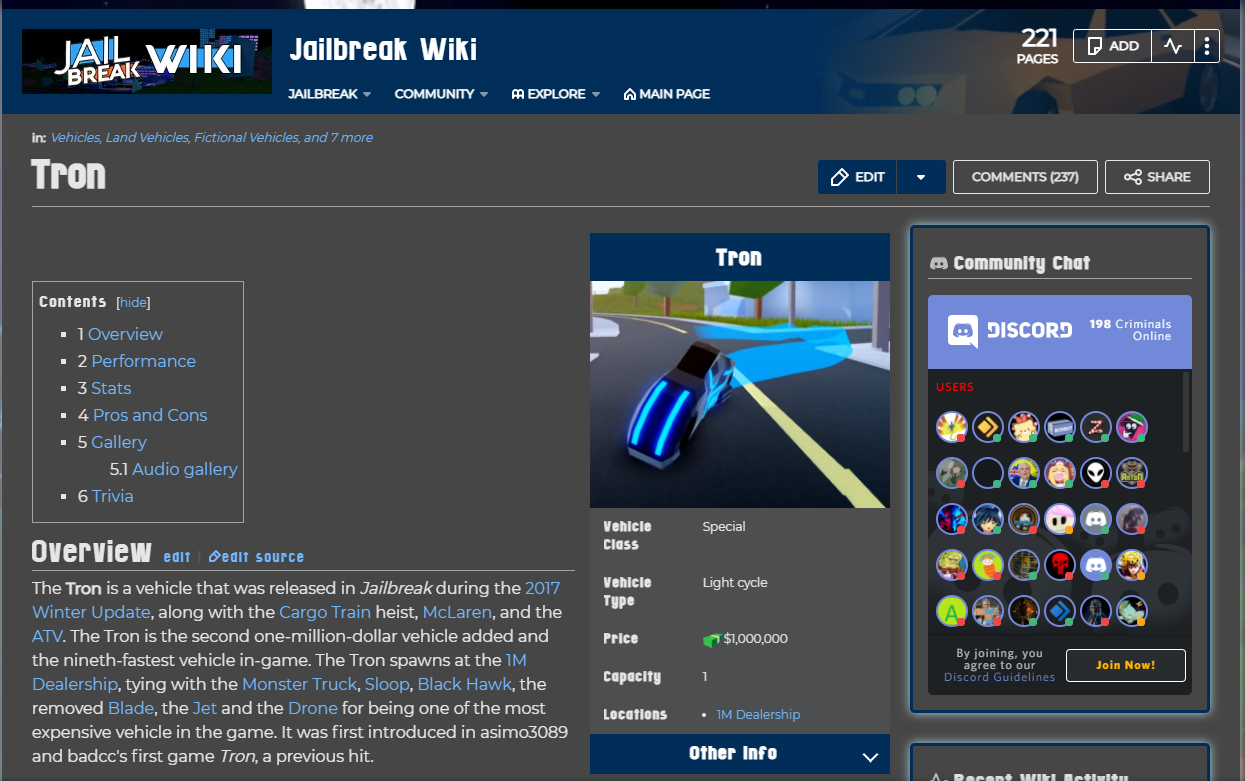Viewport: 1245px width, 781px height.
Task: Click 'edit' beside the Overview heading
Action: [177, 557]
